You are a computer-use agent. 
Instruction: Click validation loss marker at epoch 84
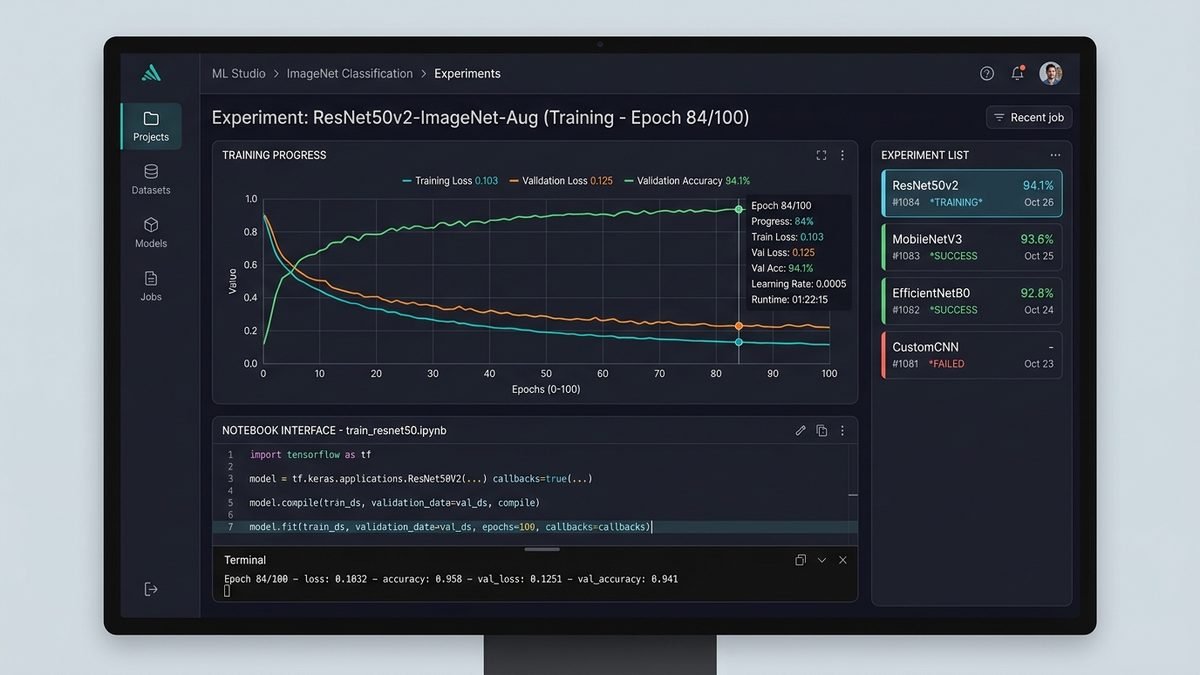[739, 326]
